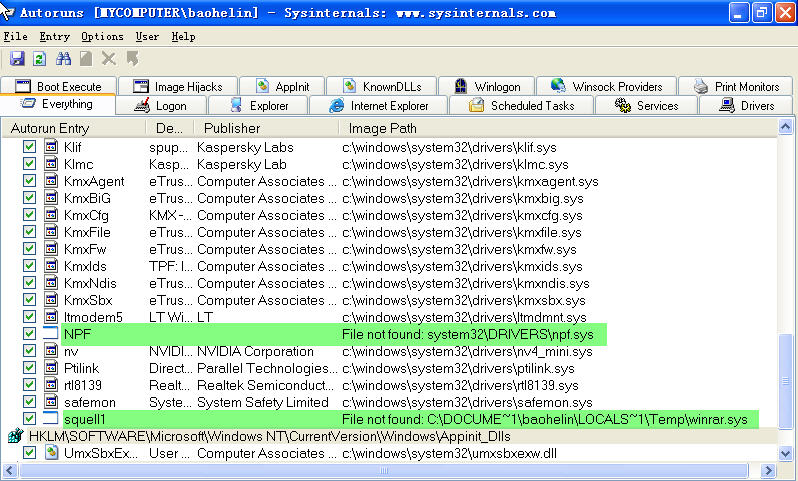Click the horizontal scrollbar left arrow
This screenshot has height=481, width=798.
pos(10,470)
